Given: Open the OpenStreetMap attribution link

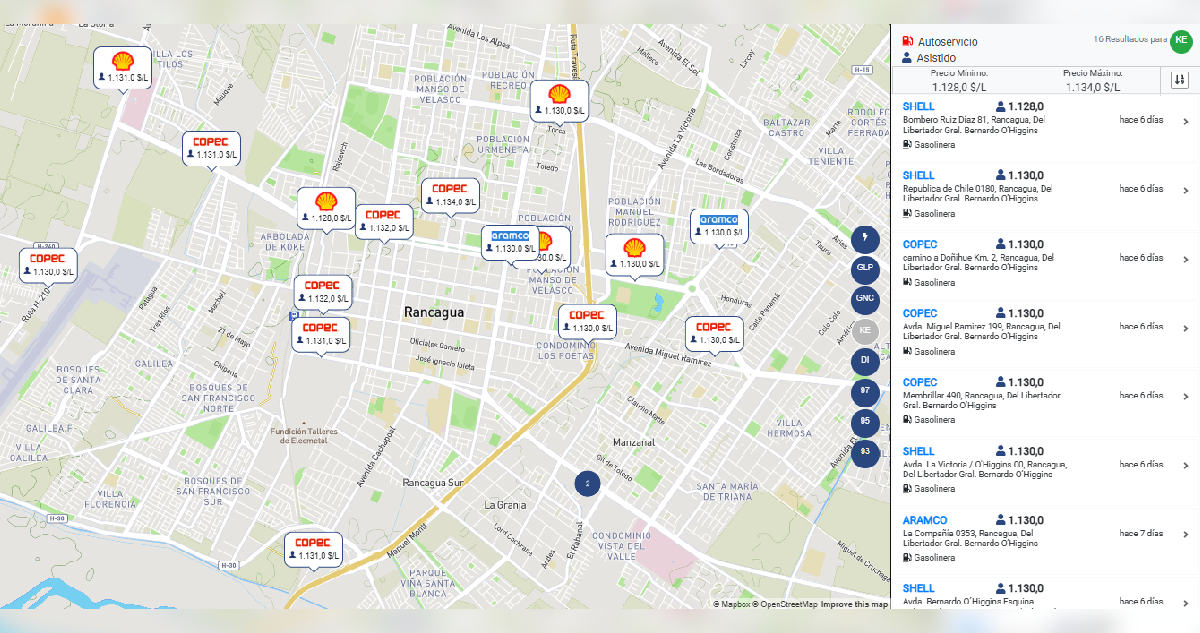Looking at the screenshot, I should coord(788,604).
